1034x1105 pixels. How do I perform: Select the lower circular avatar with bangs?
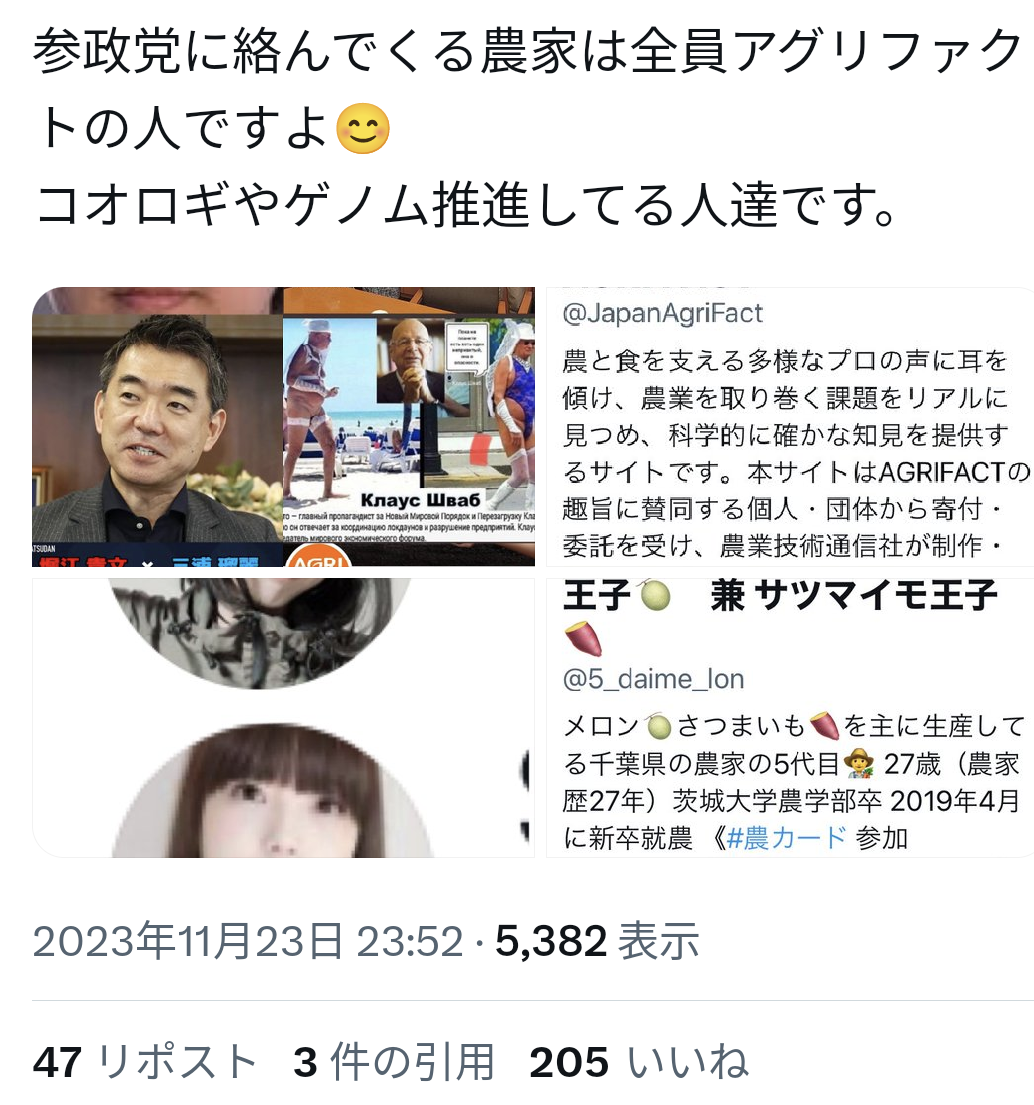[x=271, y=791]
